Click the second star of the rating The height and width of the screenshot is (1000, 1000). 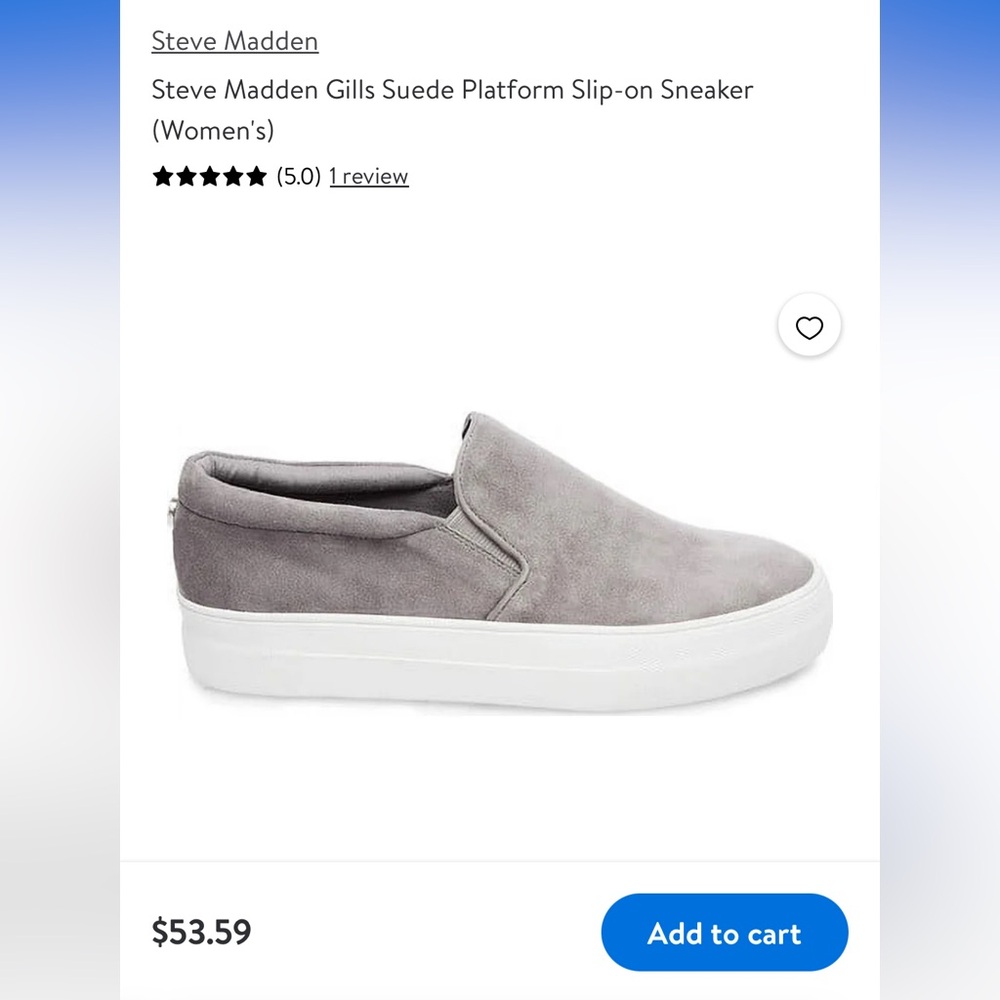(x=186, y=175)
